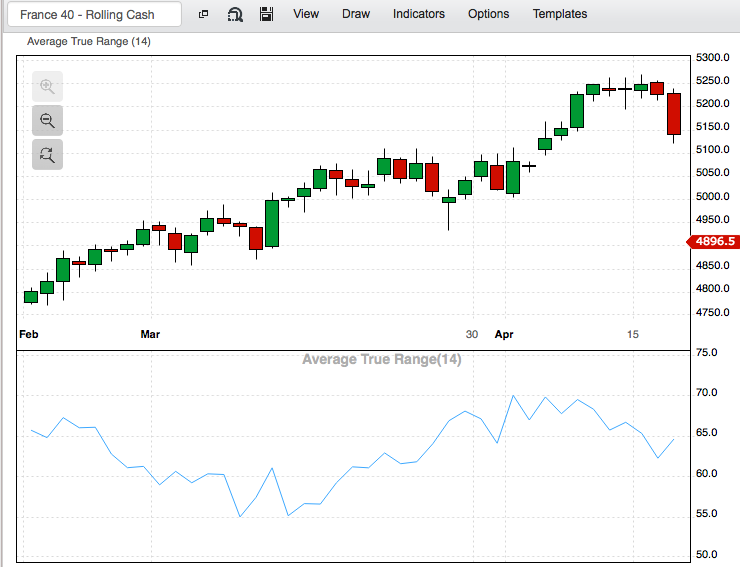Click the 65.0 ATR axis label
The image size is (740, 567).
[706, 432]
